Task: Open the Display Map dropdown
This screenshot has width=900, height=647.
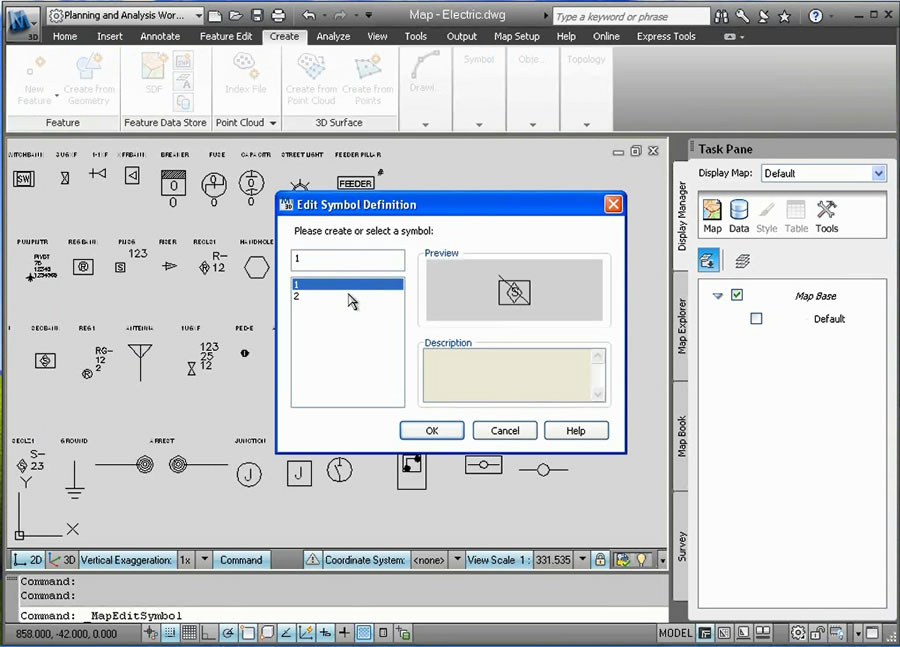Action: pos(823,173)
